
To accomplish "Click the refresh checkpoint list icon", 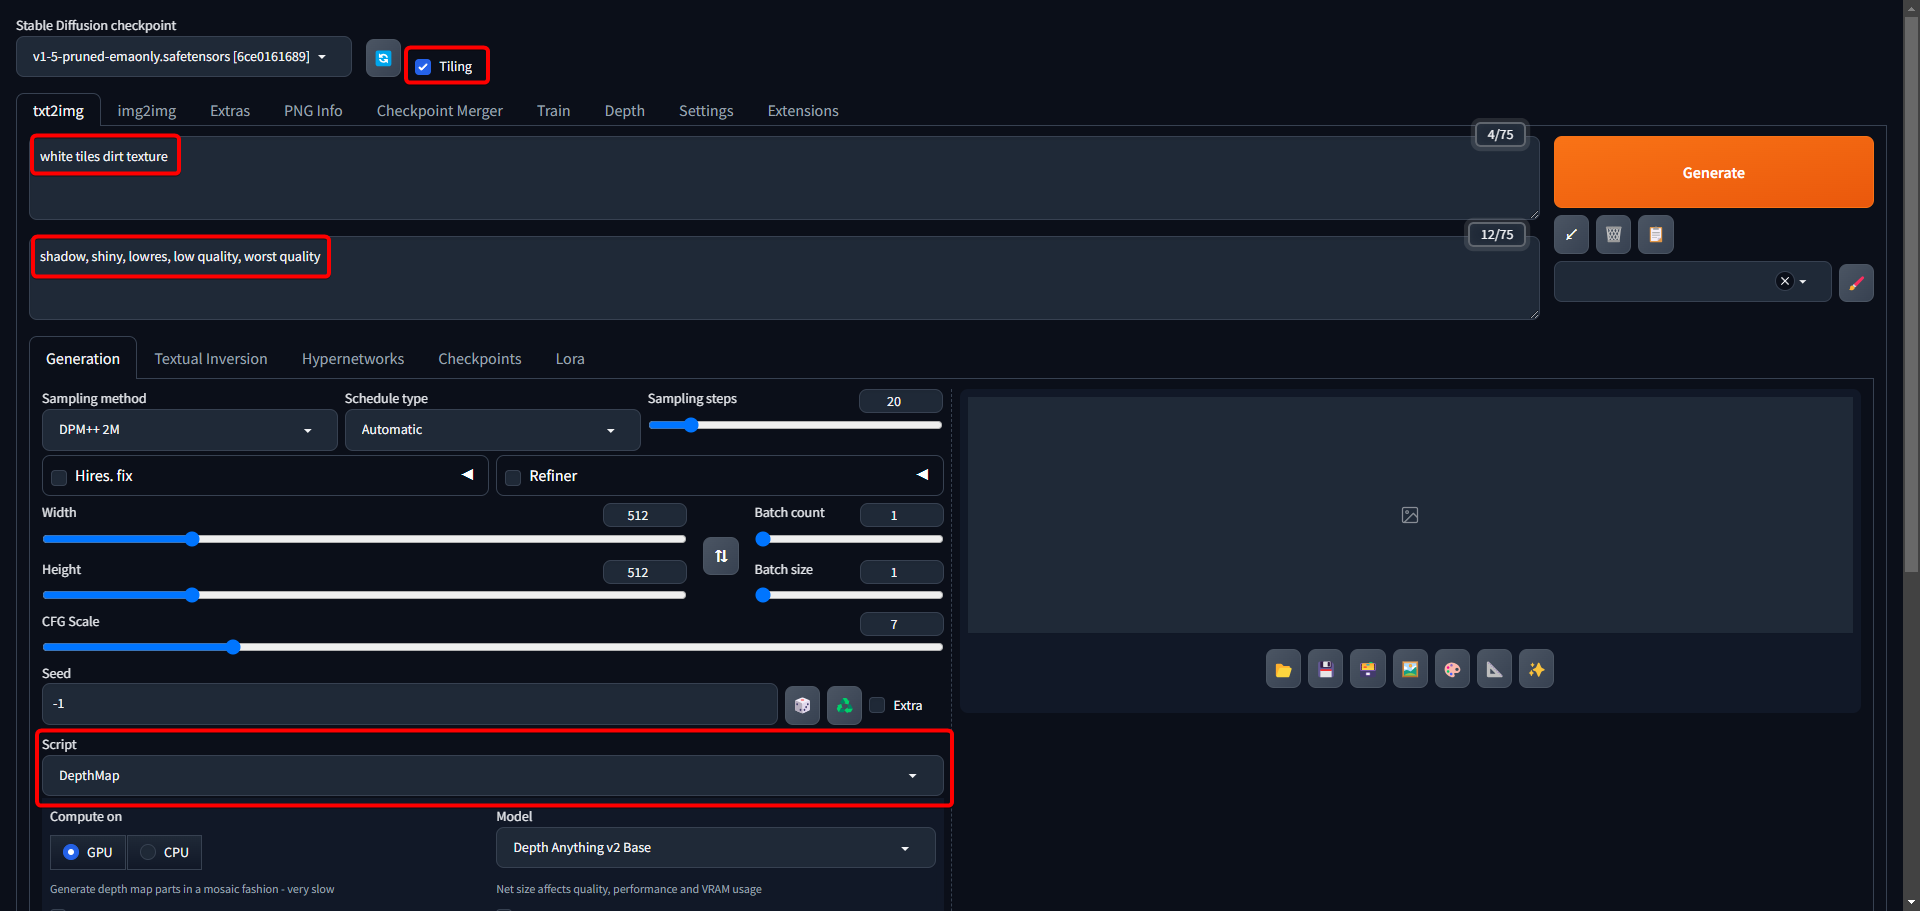I will point(383,58).
